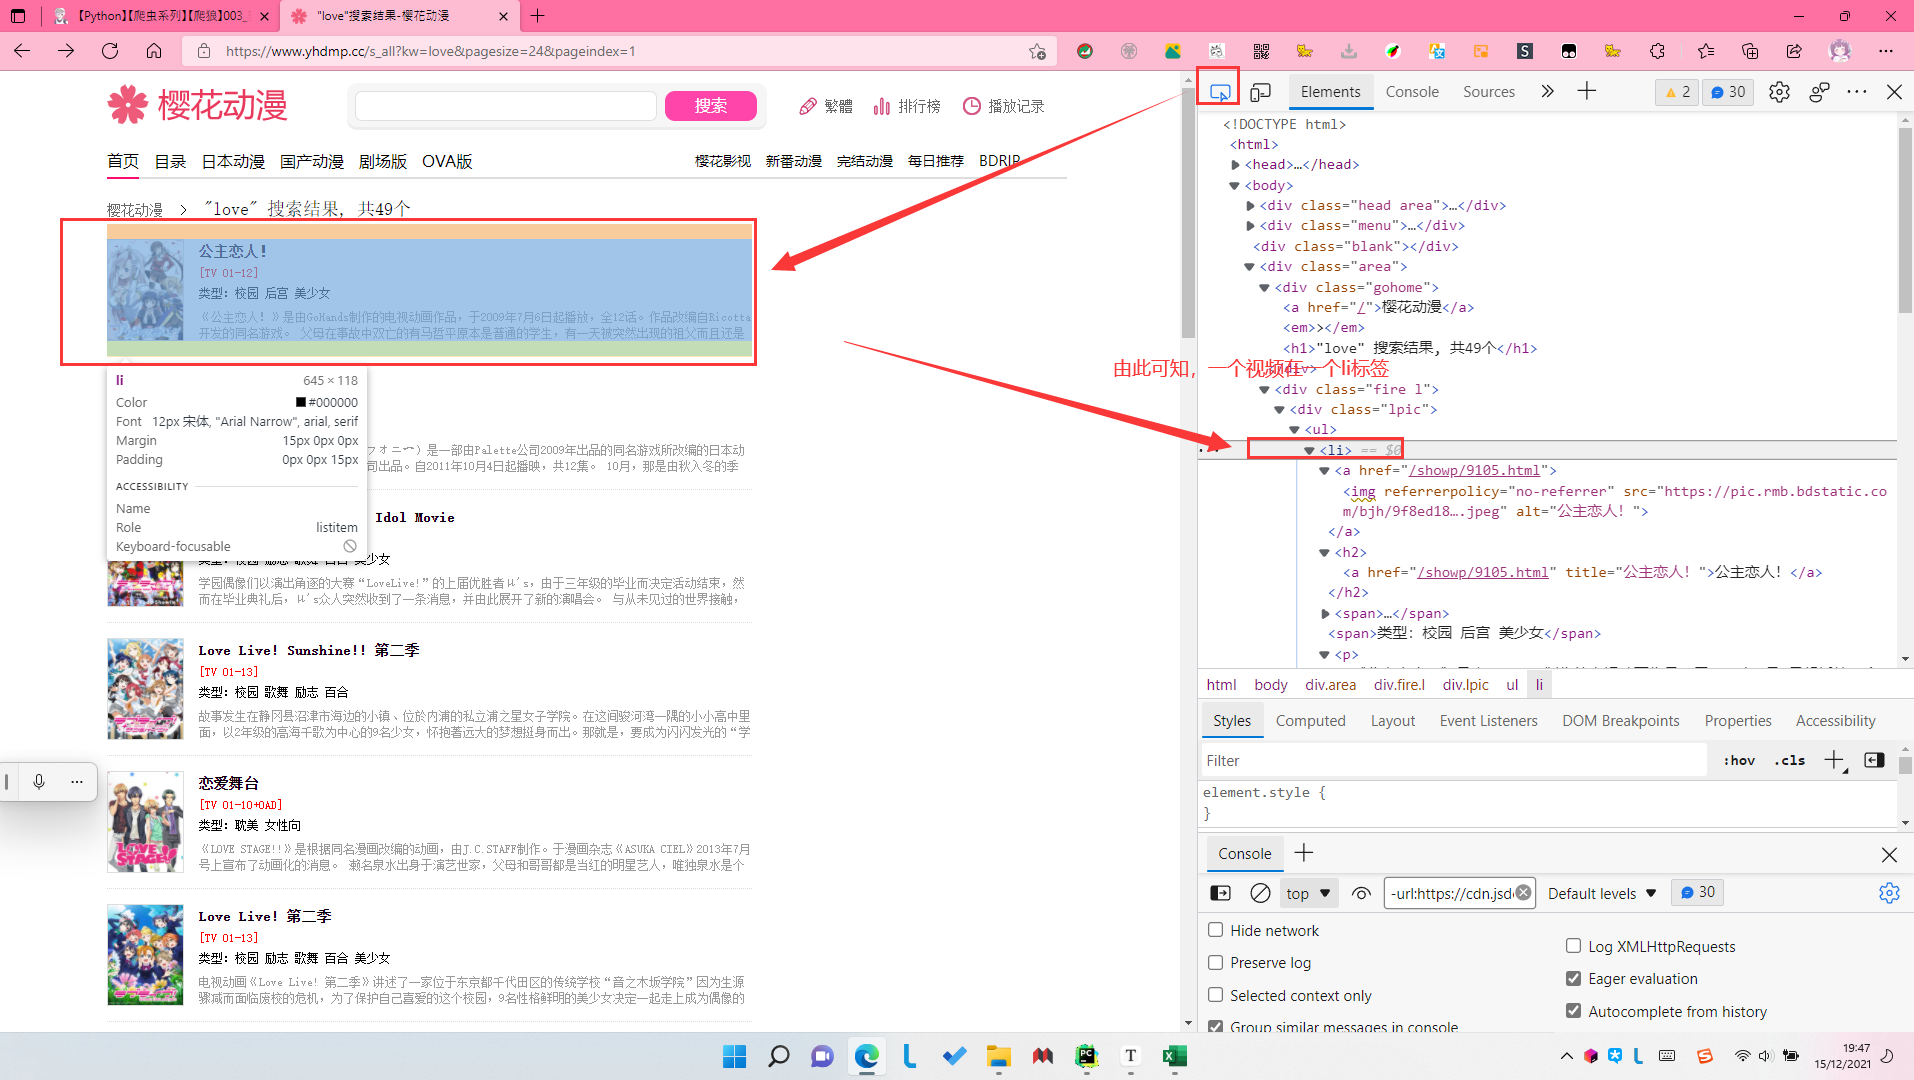1914x1080 pixels.
Task: Close the DevTools panel
Action: (x=1894, y=92)
